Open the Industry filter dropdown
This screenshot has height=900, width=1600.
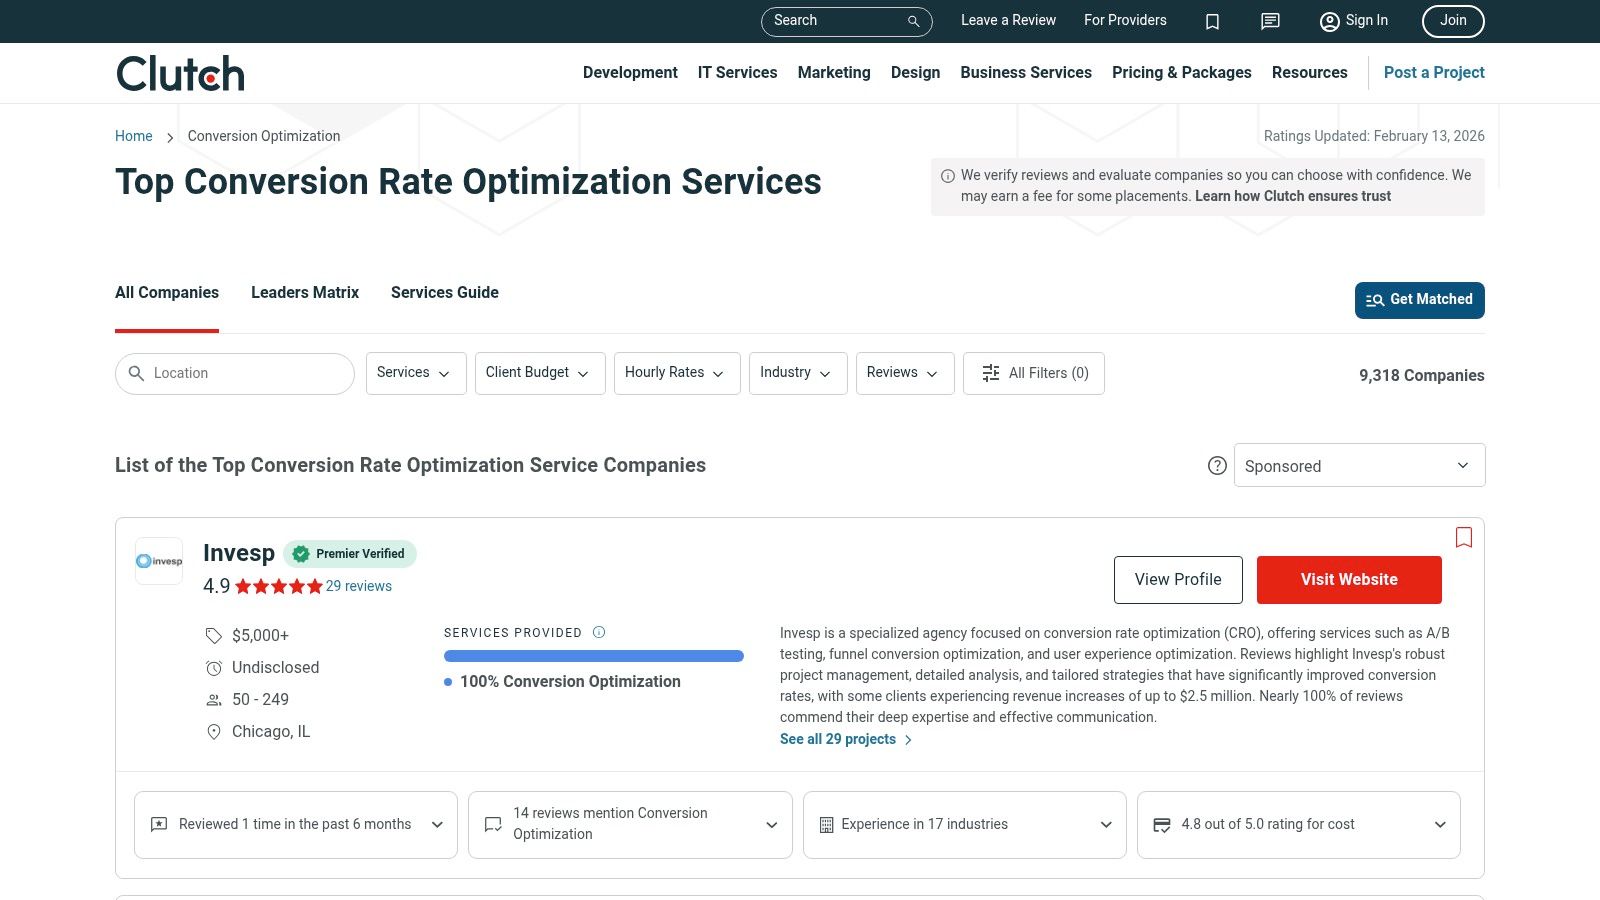click(x=798, y=373)
